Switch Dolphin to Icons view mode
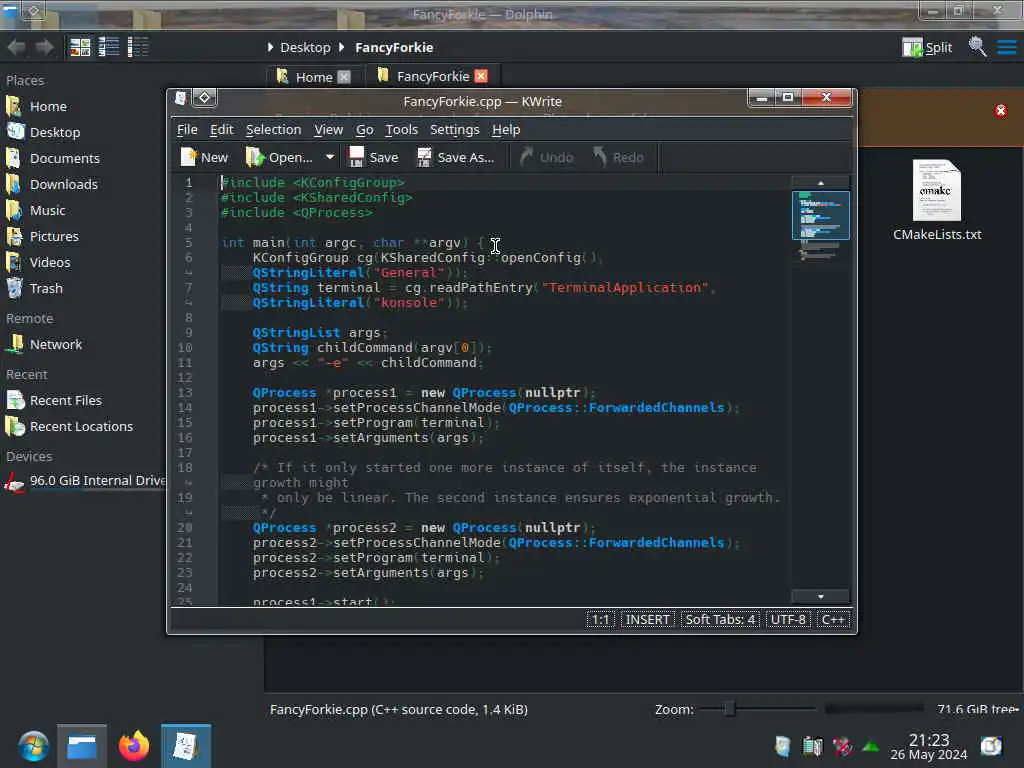1024x768 pixels. [x=80, y=47]
